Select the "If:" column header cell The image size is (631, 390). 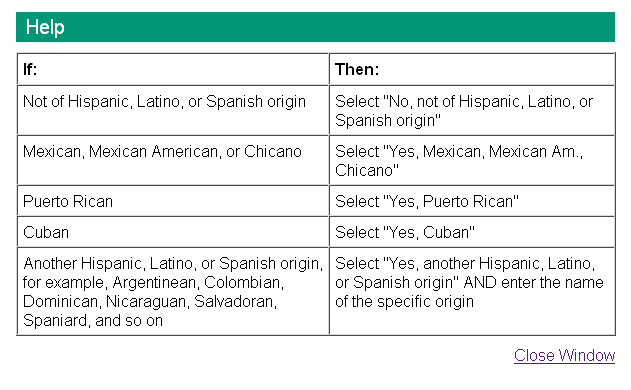(173, 69)
